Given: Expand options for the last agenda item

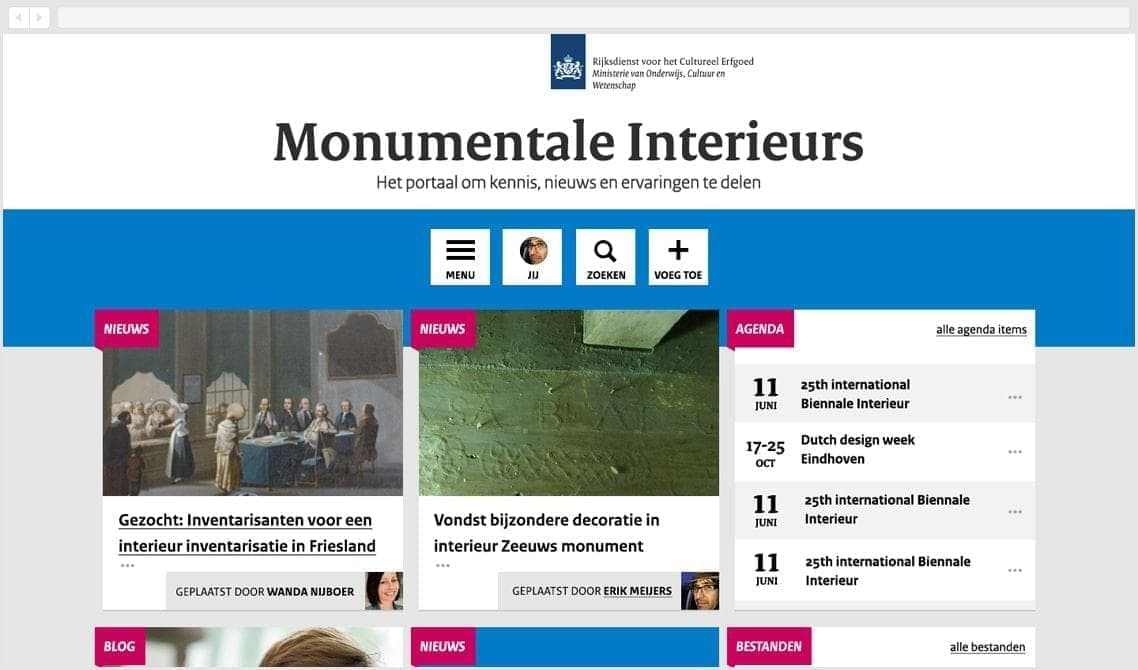Looking at the screenshot, I should coord(1015,571).
